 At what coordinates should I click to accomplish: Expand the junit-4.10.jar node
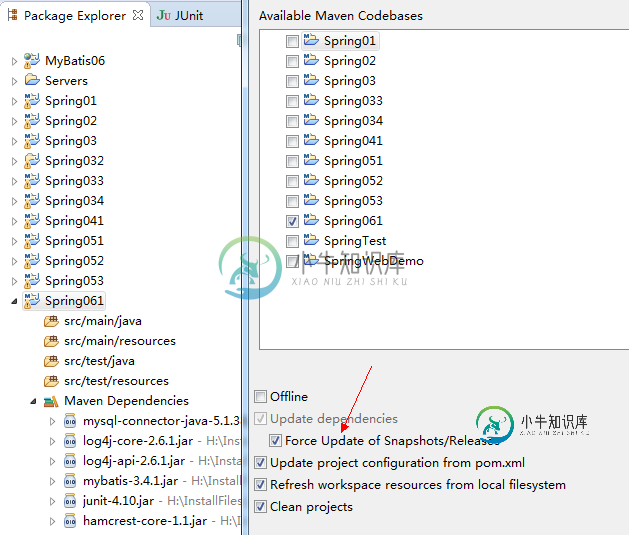click(53, 501)
